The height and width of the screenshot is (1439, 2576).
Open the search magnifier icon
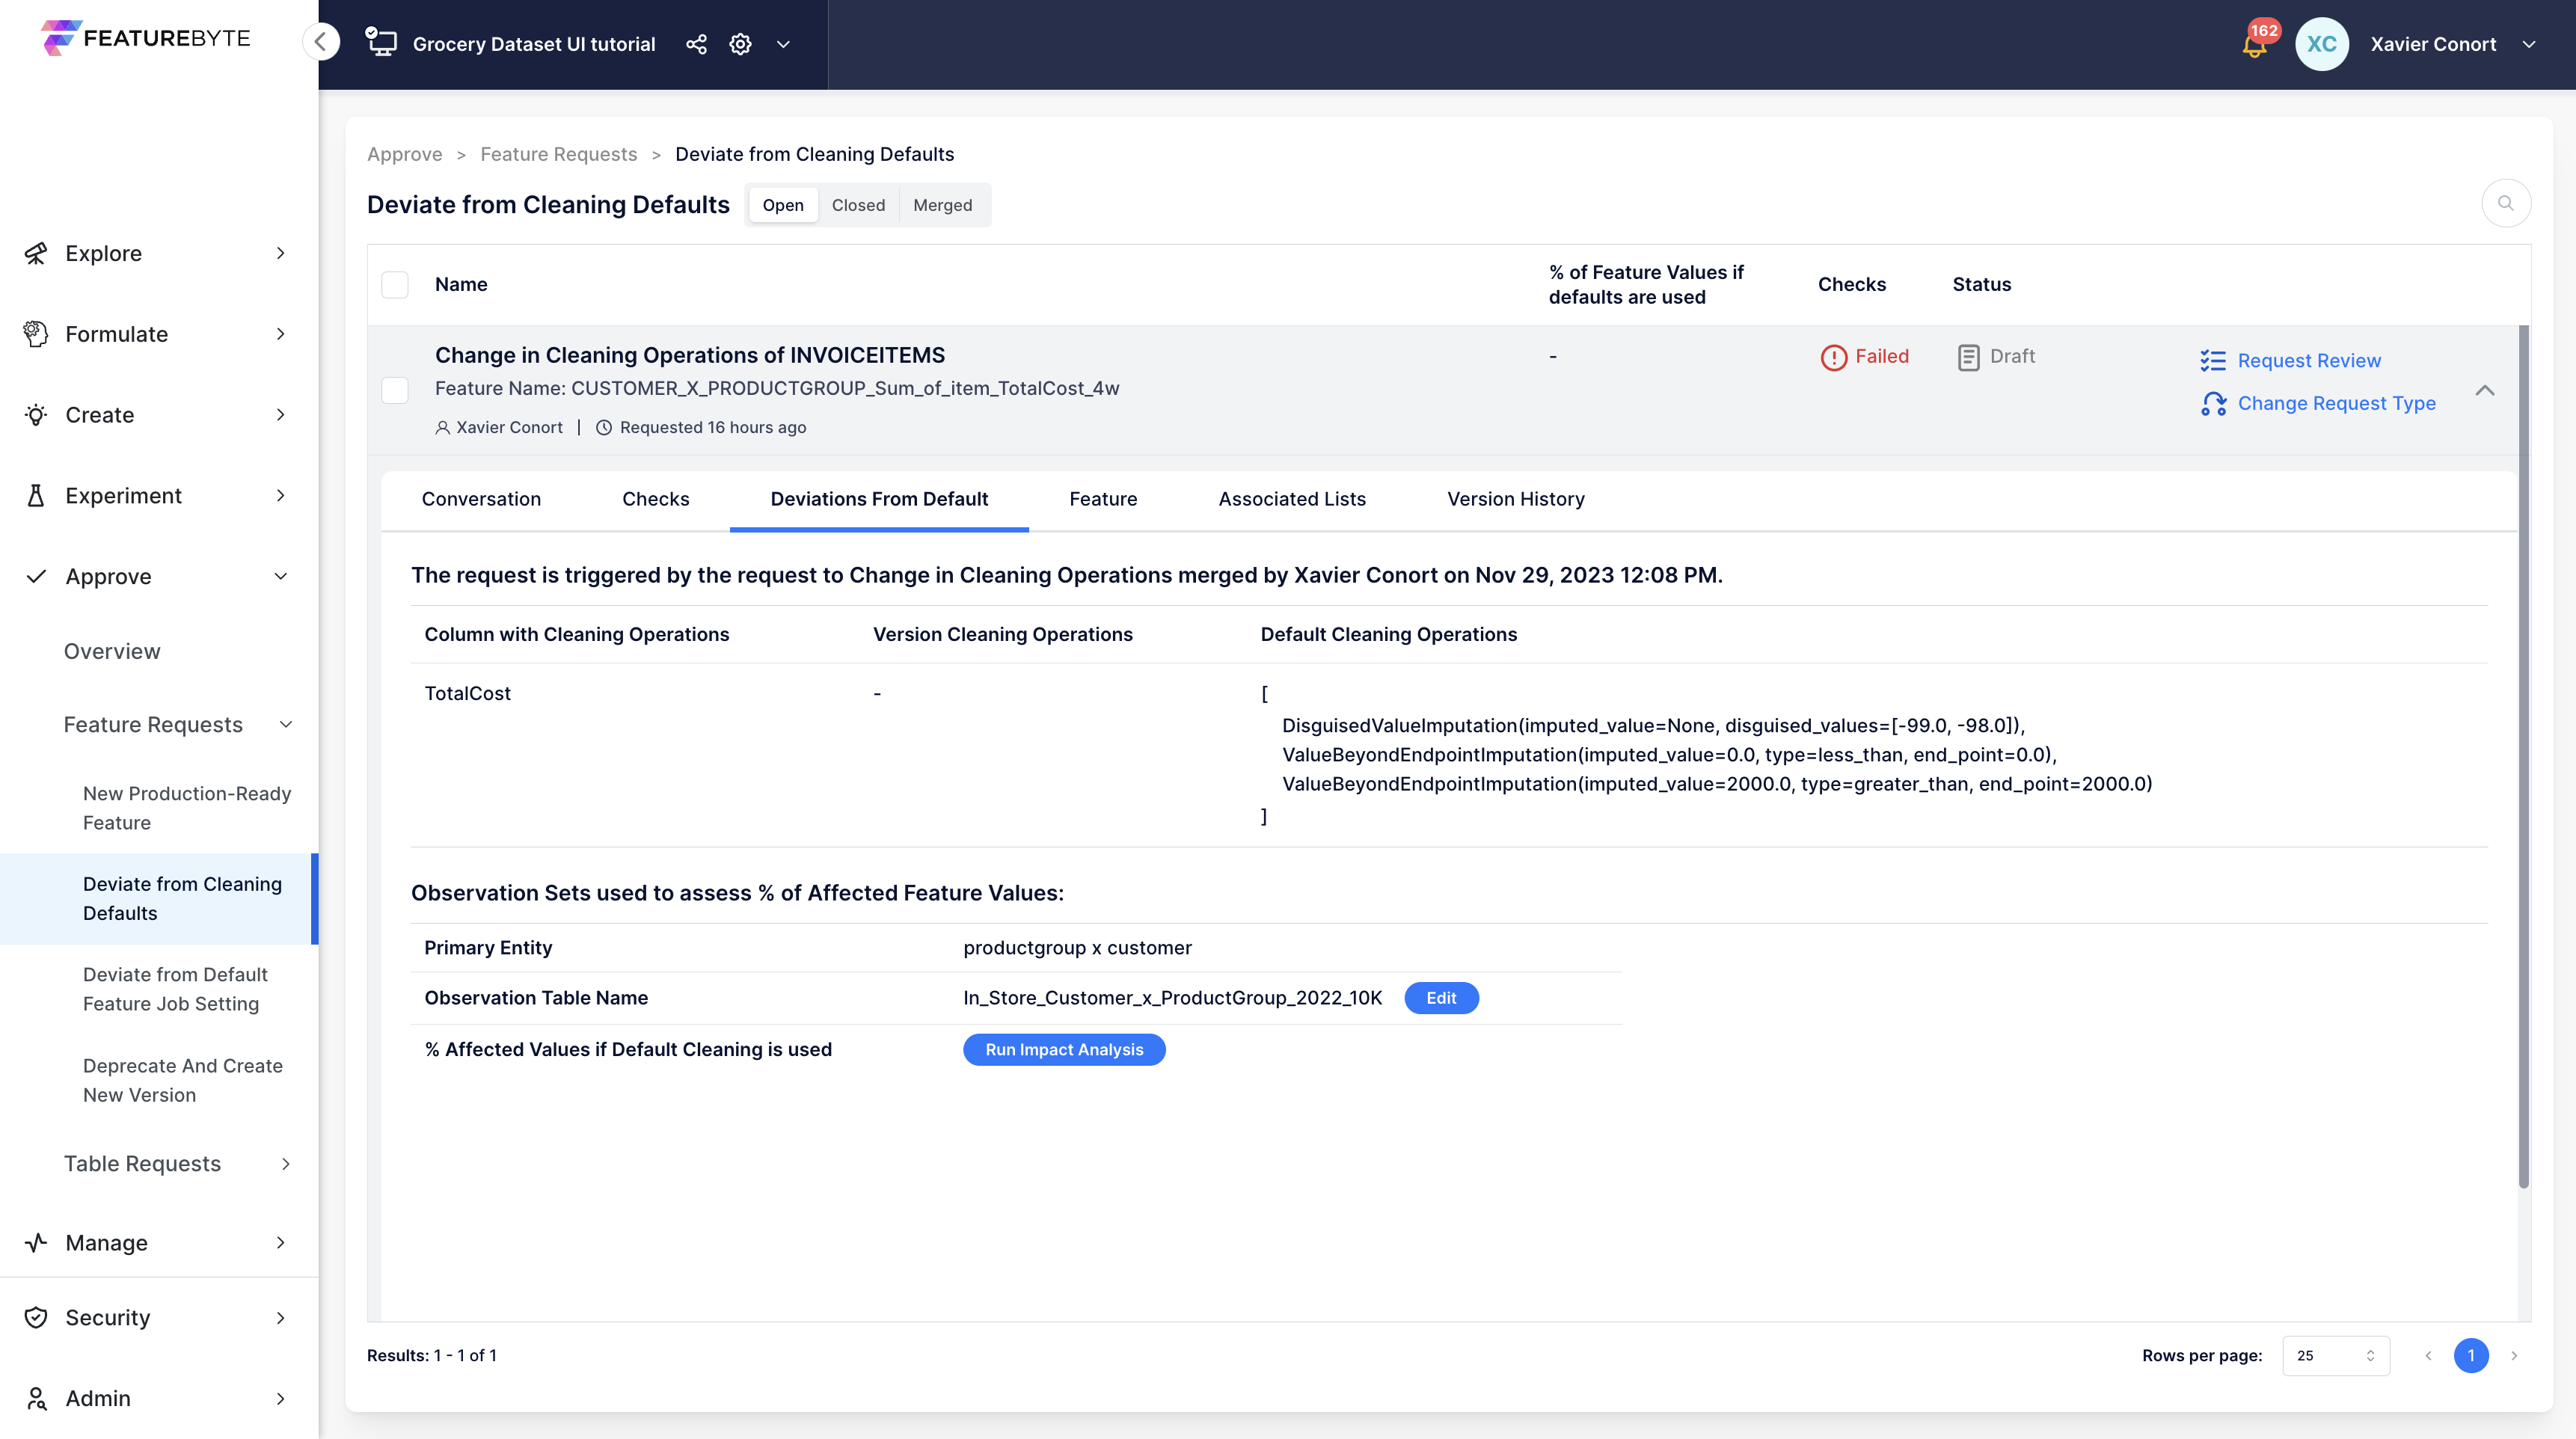(2505, 203)
